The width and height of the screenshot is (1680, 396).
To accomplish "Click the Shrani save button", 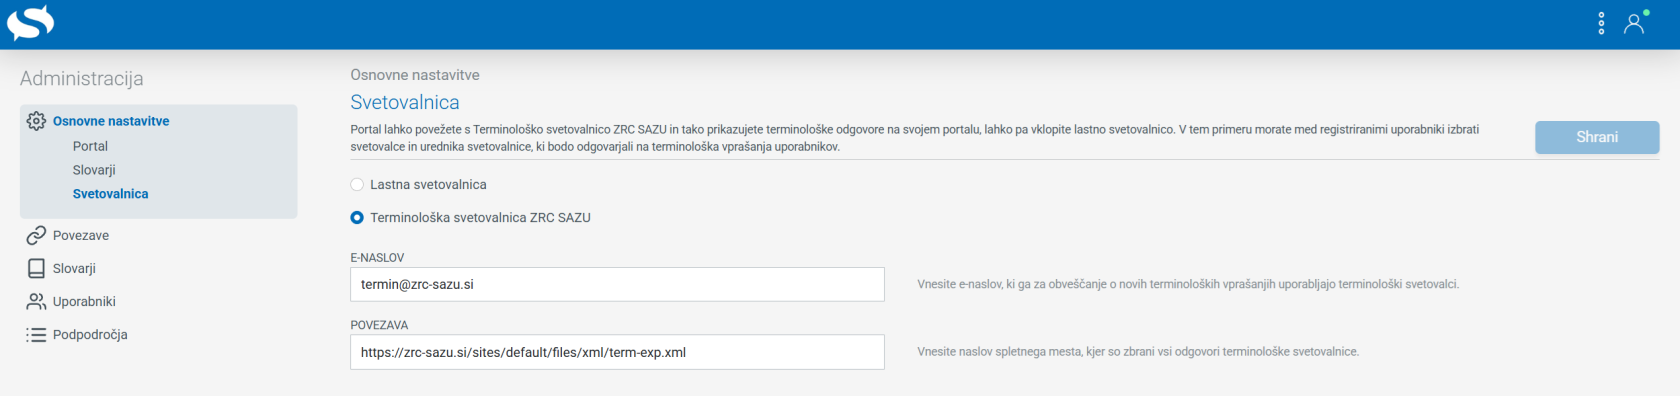I will [1597, 137].
